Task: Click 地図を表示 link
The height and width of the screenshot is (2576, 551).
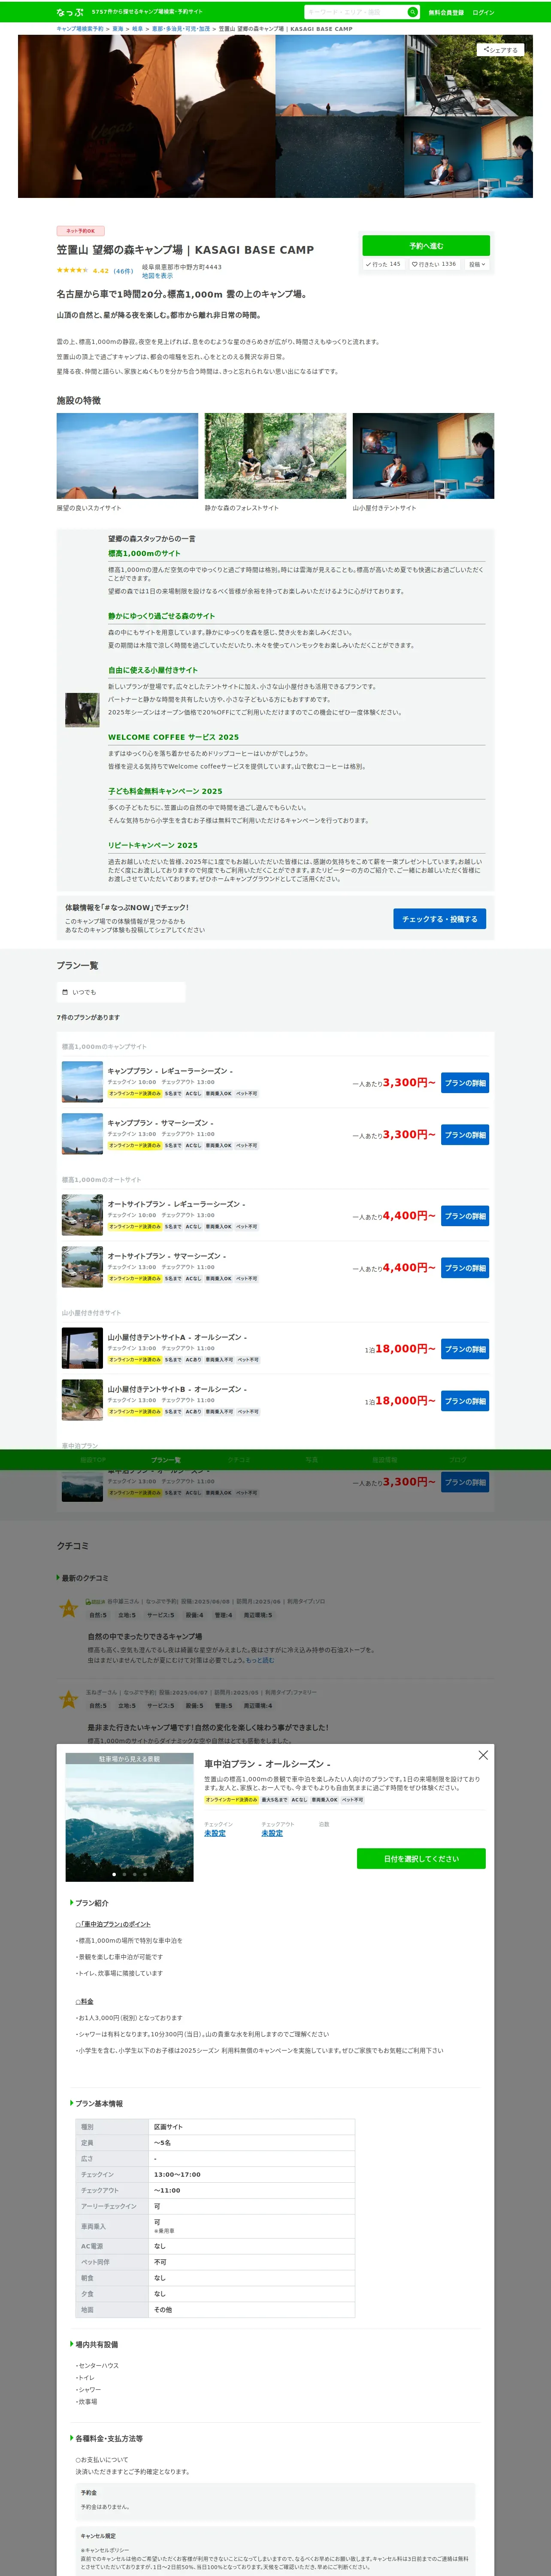Action: point(157,275)
